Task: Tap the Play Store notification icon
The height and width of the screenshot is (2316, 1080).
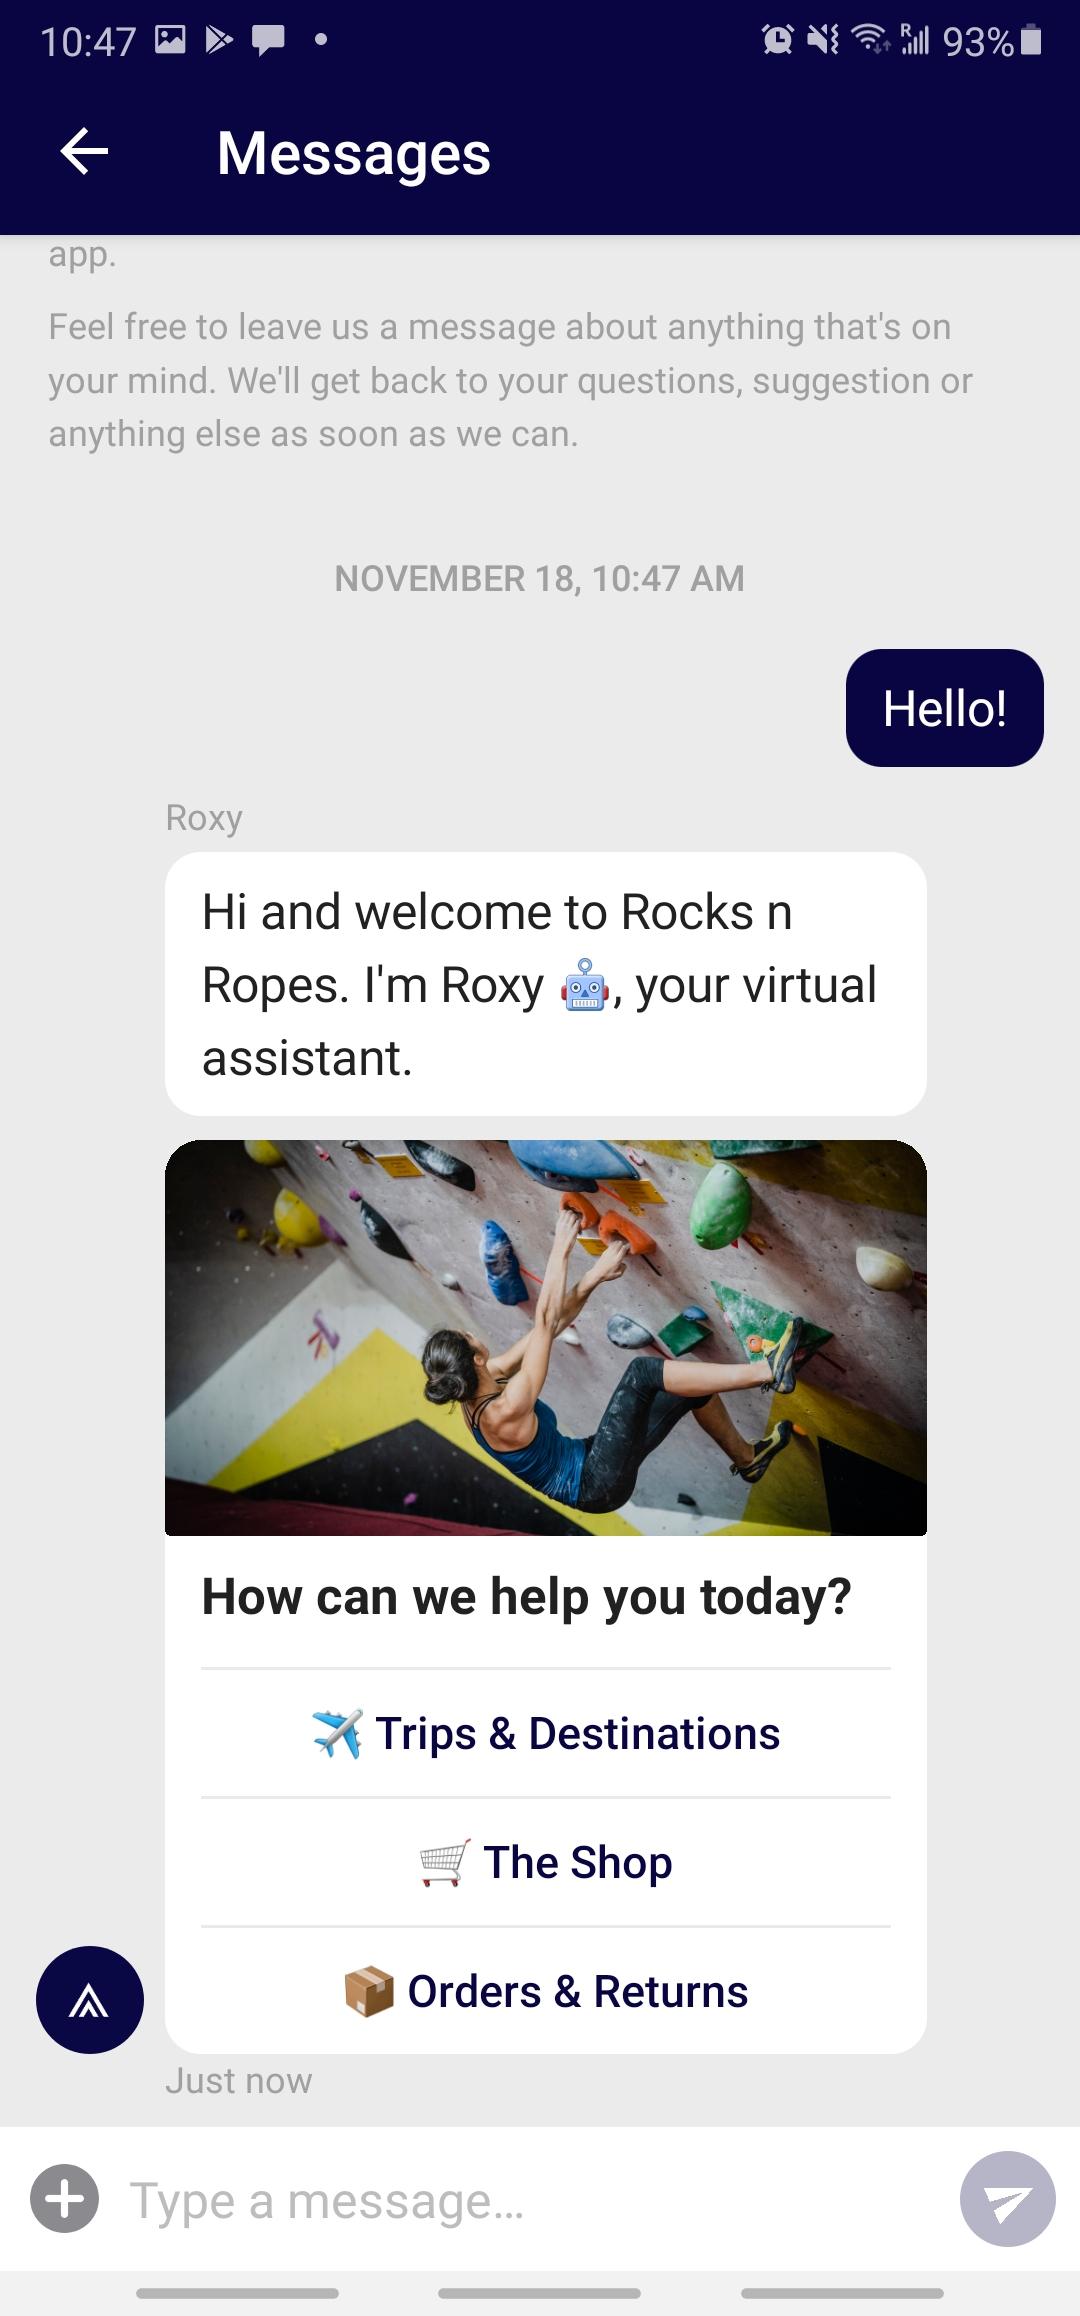Action: [219, 40]
